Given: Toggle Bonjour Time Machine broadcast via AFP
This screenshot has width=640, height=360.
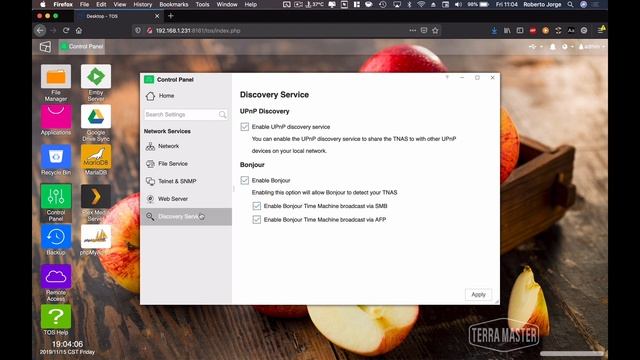Looking at the screenshot, I should point(257,220).
